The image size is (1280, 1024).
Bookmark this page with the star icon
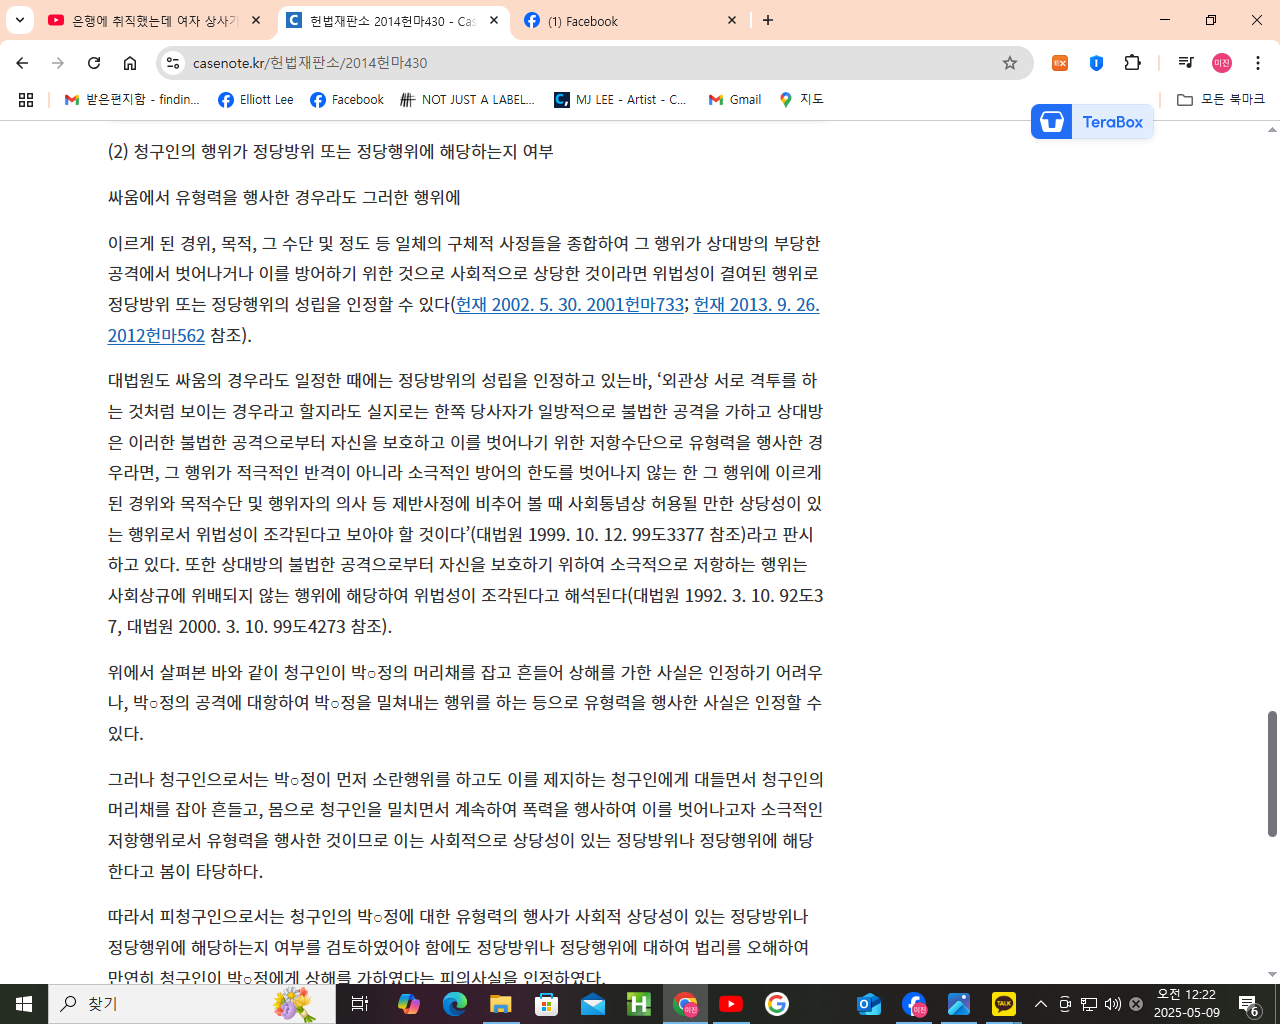(x=1010, y=63)
